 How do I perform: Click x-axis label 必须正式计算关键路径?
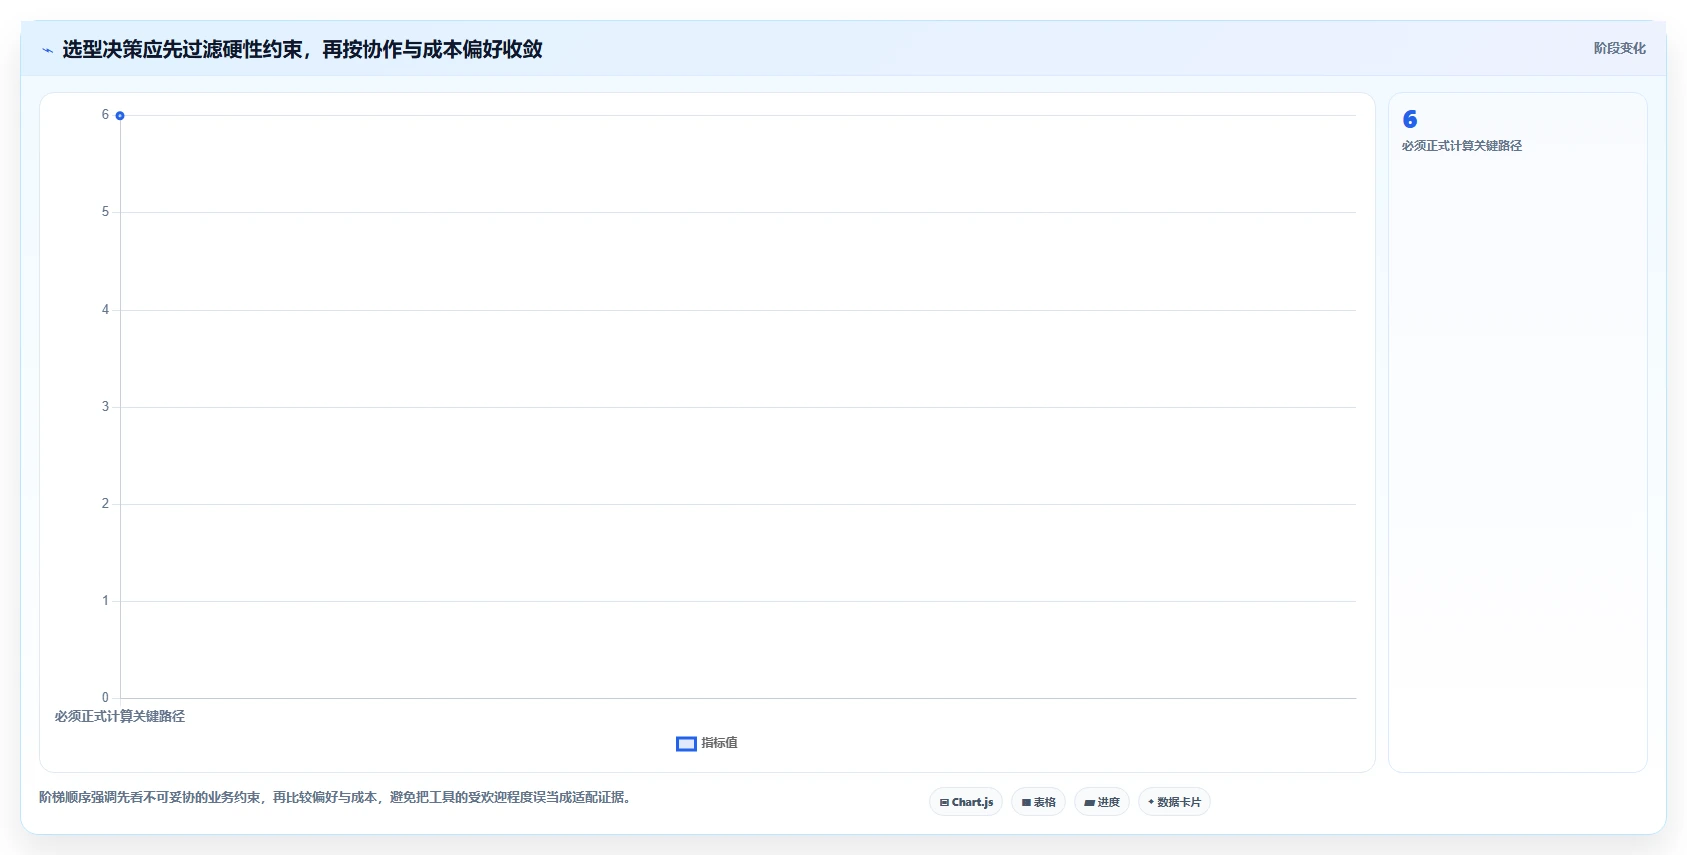tap(120, 716)
